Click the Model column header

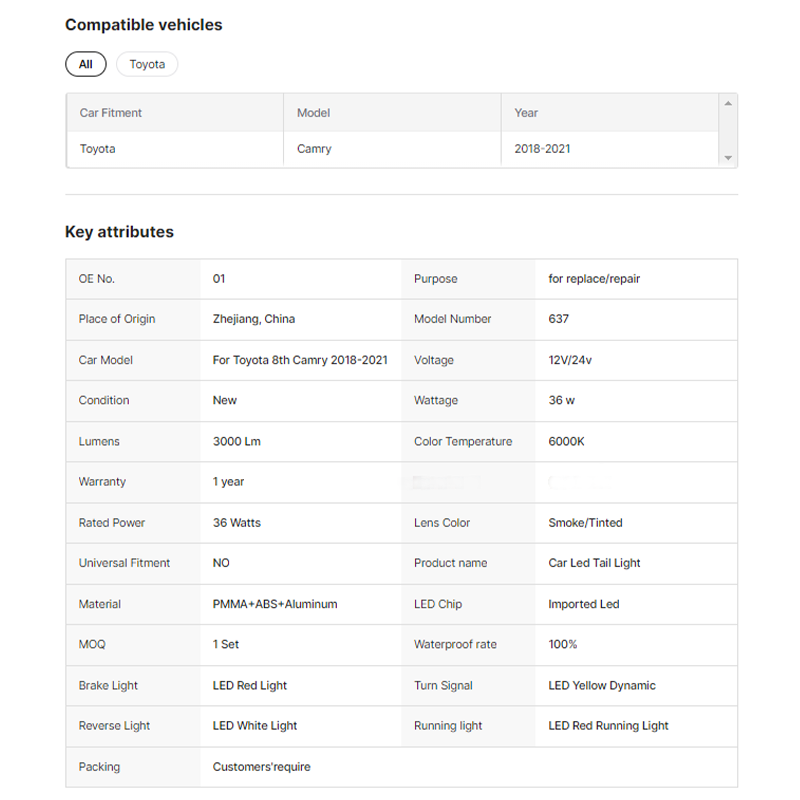point(314,113)
